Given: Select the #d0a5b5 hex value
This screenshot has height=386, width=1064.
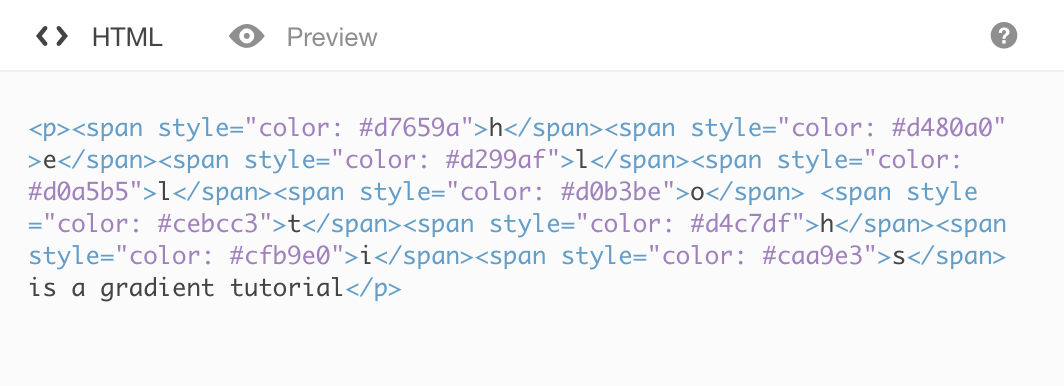Looking at the screenshot, I should click(79, 193).
